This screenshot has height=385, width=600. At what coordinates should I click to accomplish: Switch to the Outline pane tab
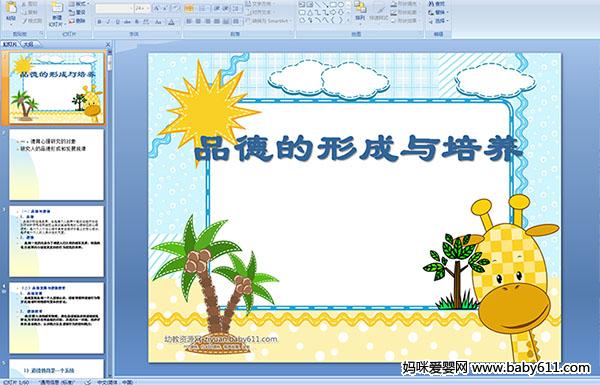pos(28,44)
